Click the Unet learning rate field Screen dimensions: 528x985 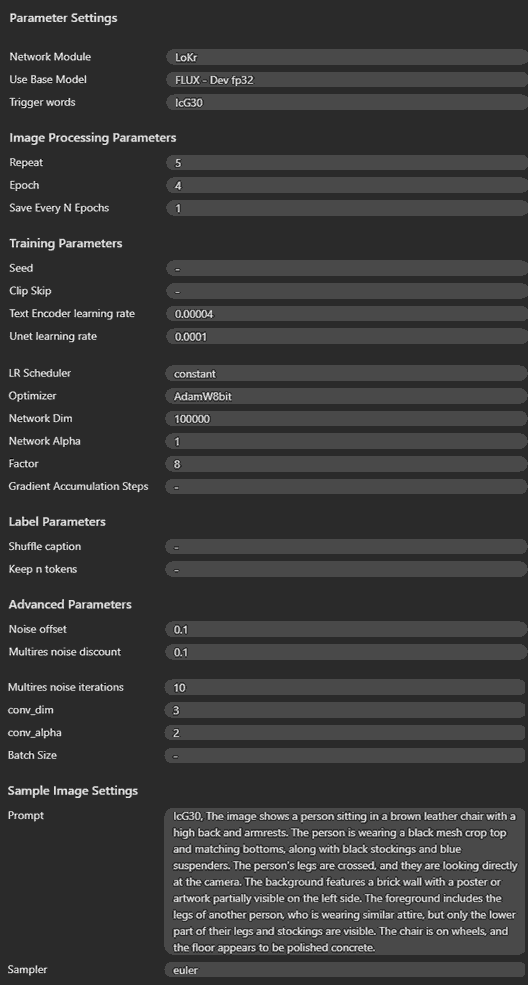[x=347, y=336]
